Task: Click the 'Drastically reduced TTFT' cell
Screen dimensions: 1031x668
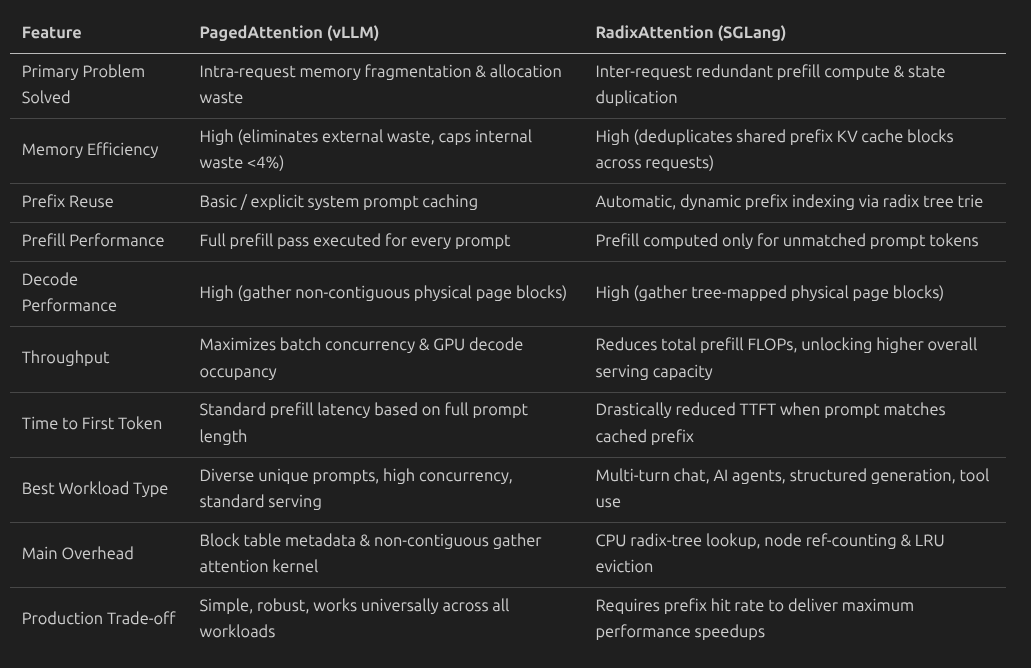Action: [x=770, y=423]
